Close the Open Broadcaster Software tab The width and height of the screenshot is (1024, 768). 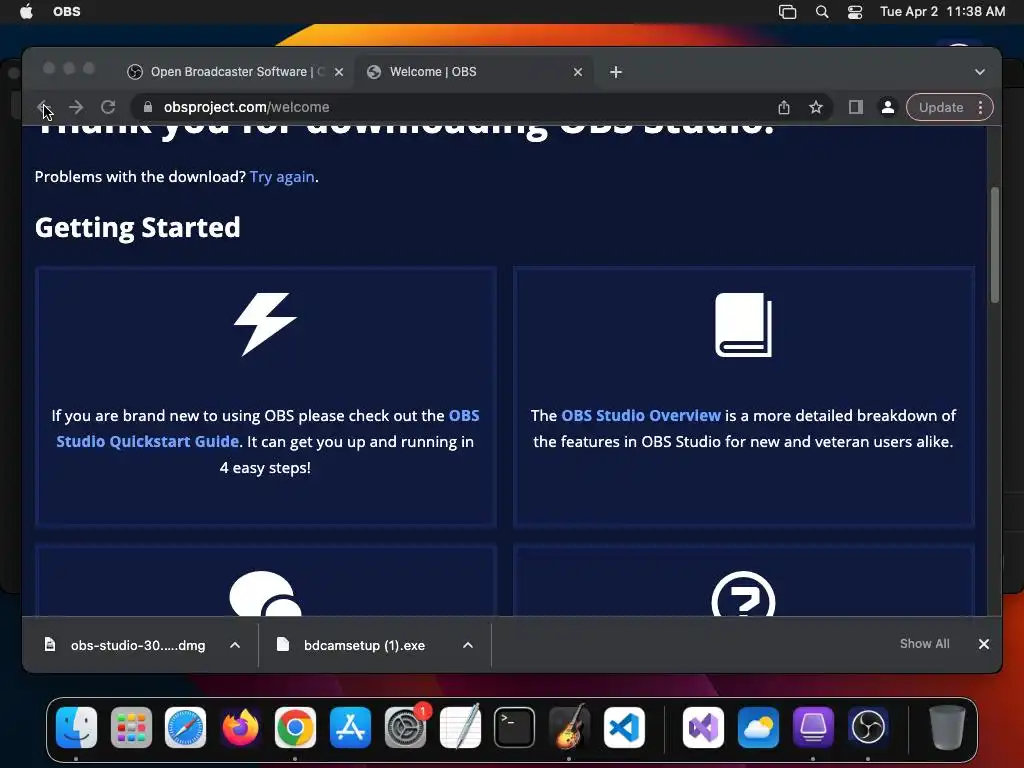click(x=339, y=72)
